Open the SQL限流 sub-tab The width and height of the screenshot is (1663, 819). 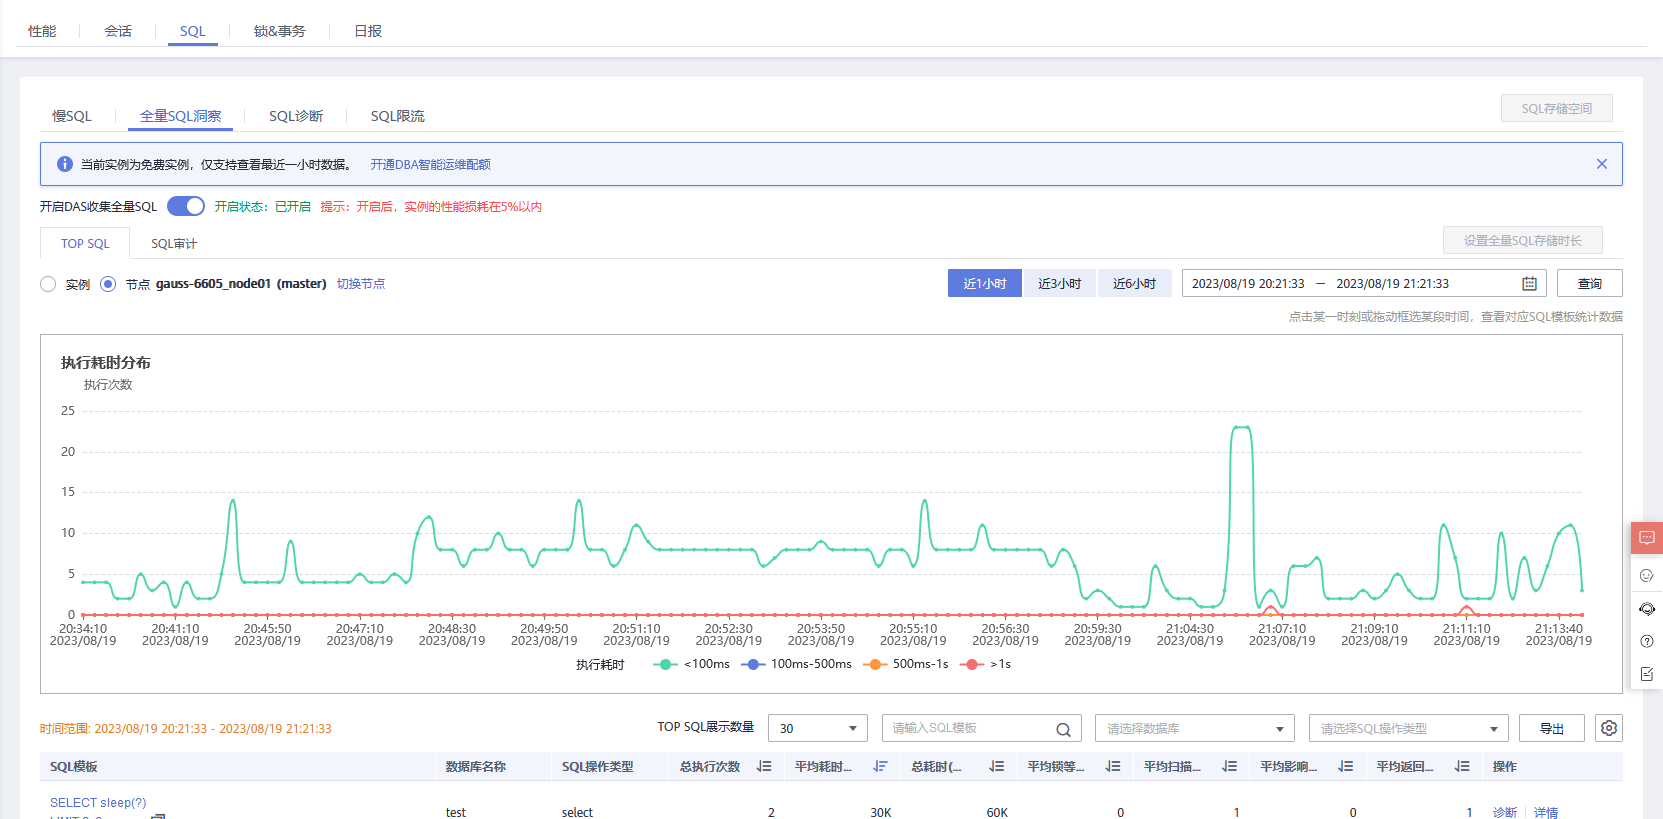coord(398,116)
